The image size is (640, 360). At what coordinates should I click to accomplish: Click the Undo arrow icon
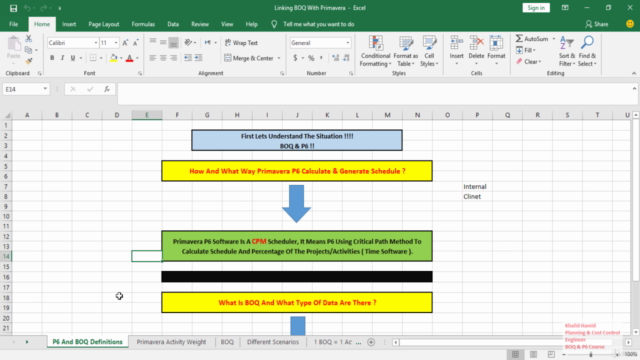(x=27, y=8)
